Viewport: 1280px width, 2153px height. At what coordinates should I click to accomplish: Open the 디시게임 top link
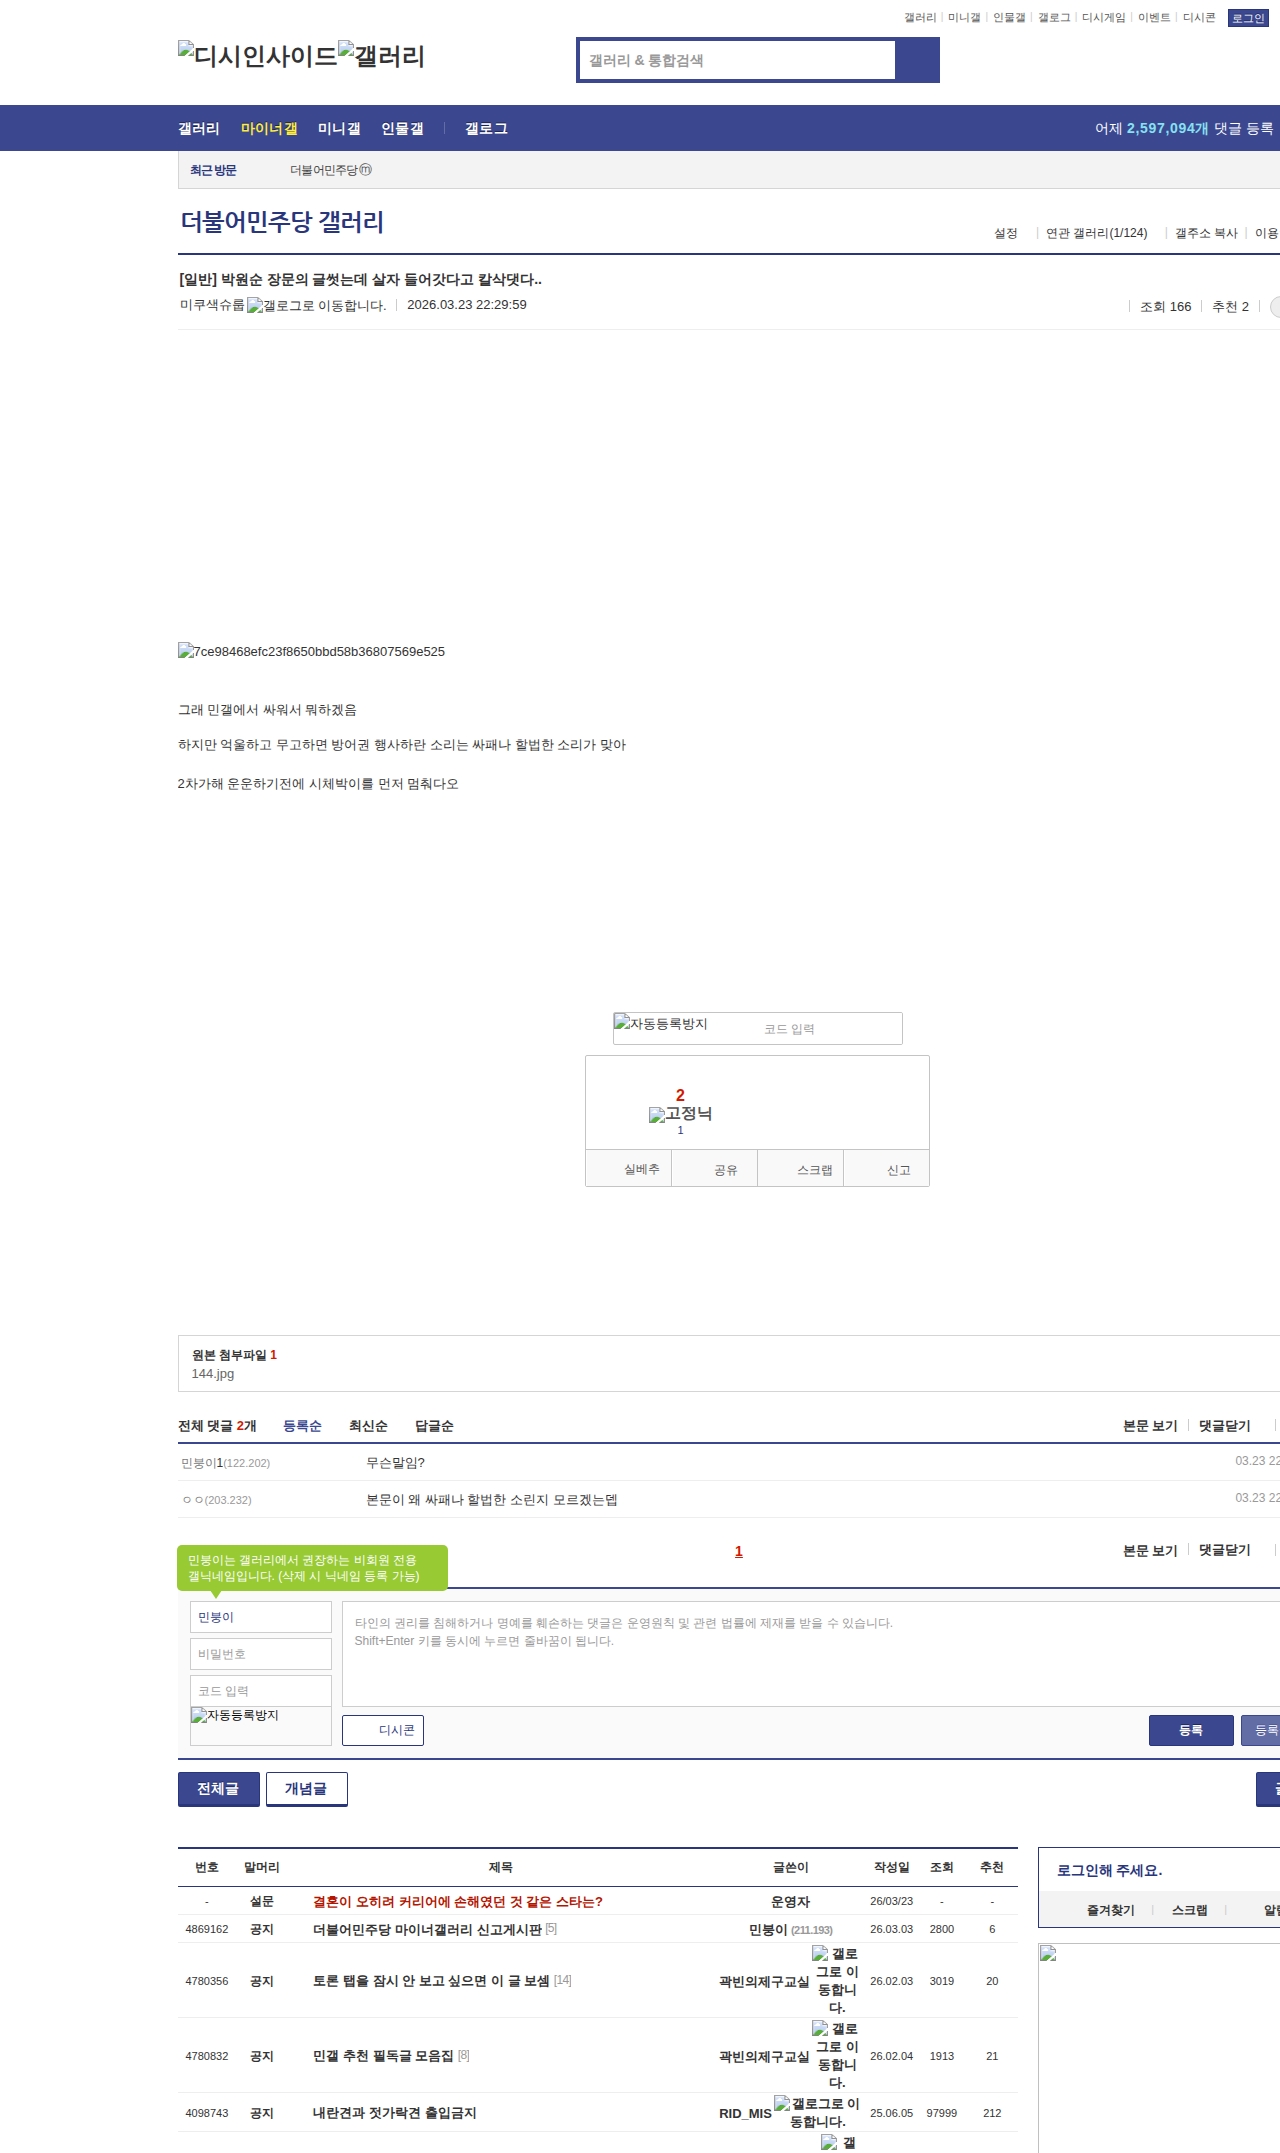tap(1103, 18)
